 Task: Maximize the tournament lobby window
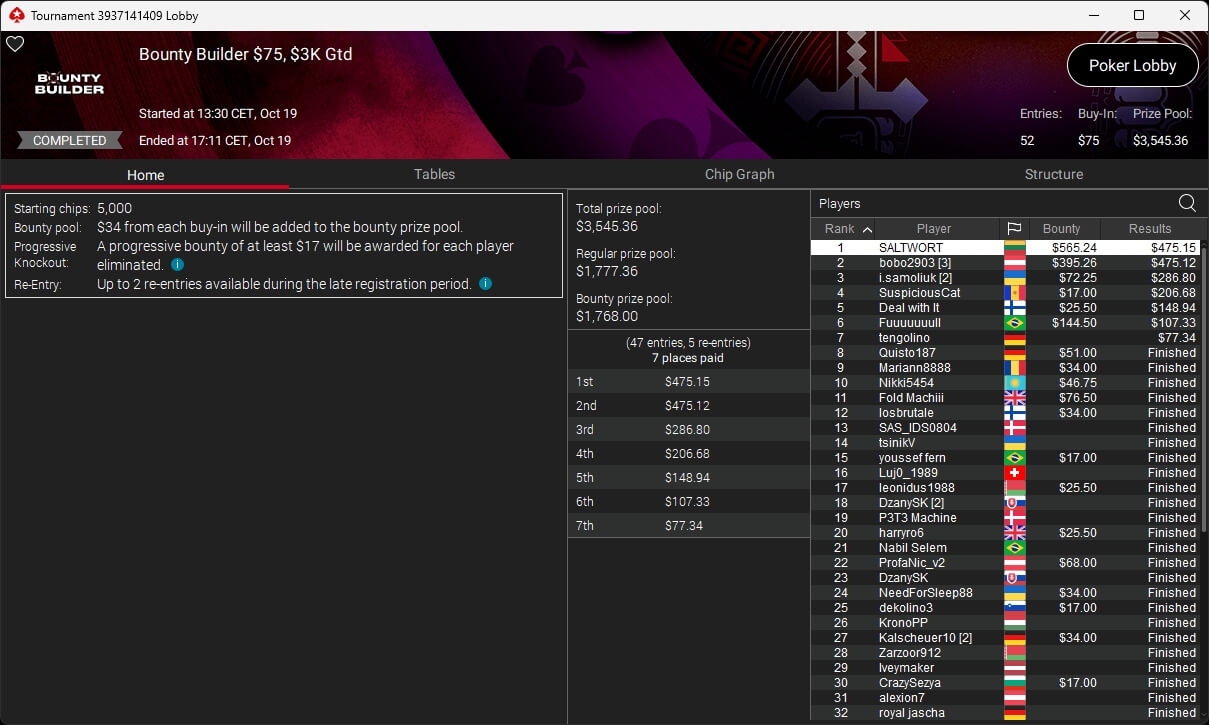[x=1139, y=15]
